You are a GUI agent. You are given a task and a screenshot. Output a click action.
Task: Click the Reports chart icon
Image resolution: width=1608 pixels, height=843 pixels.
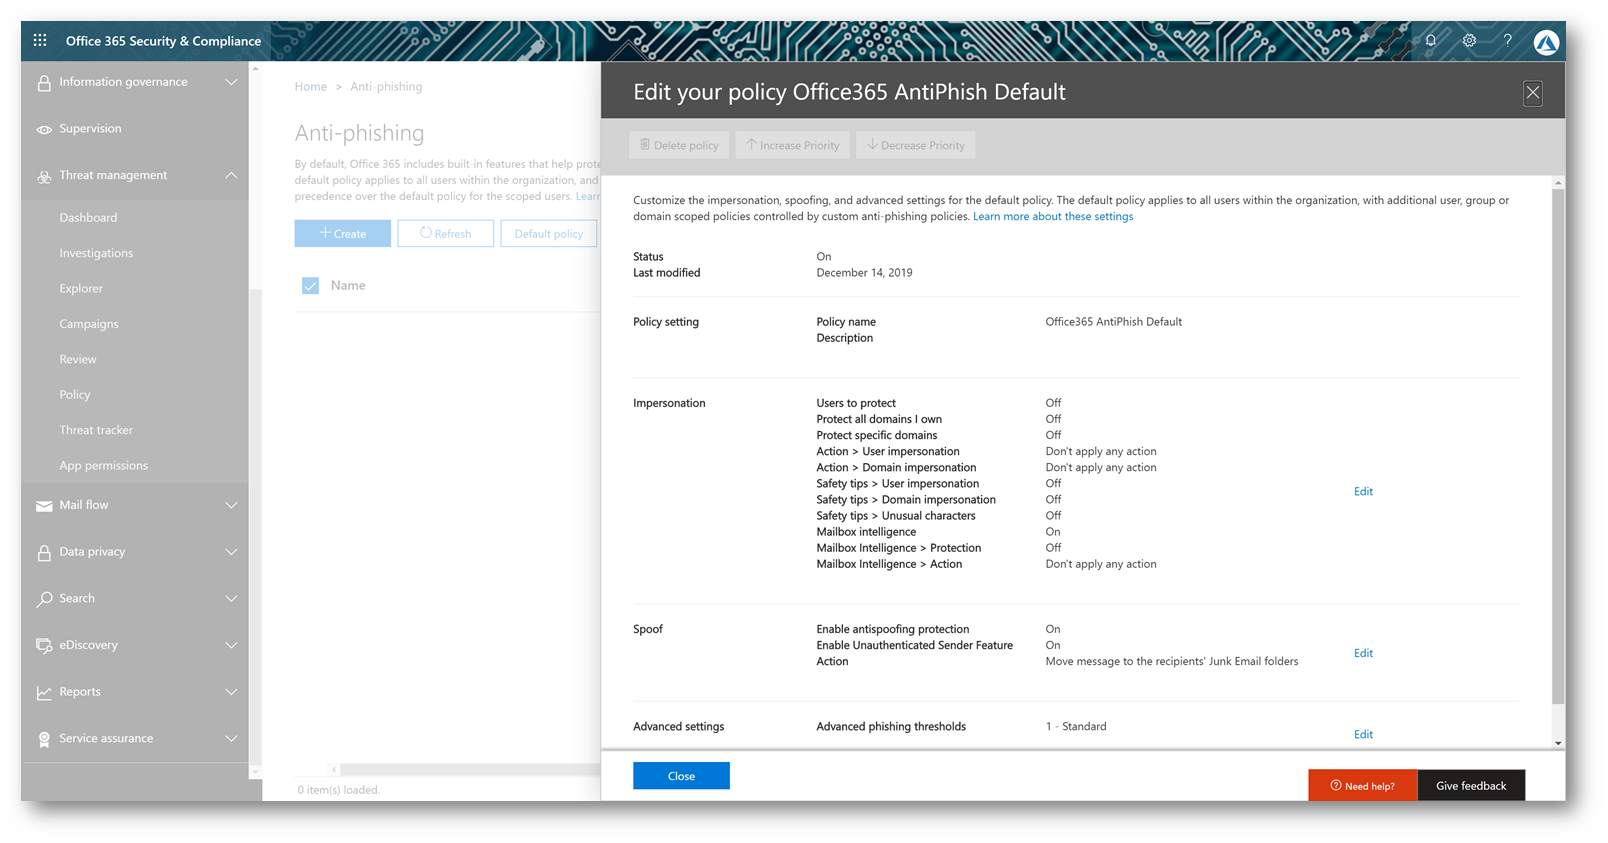pos(44,692)
